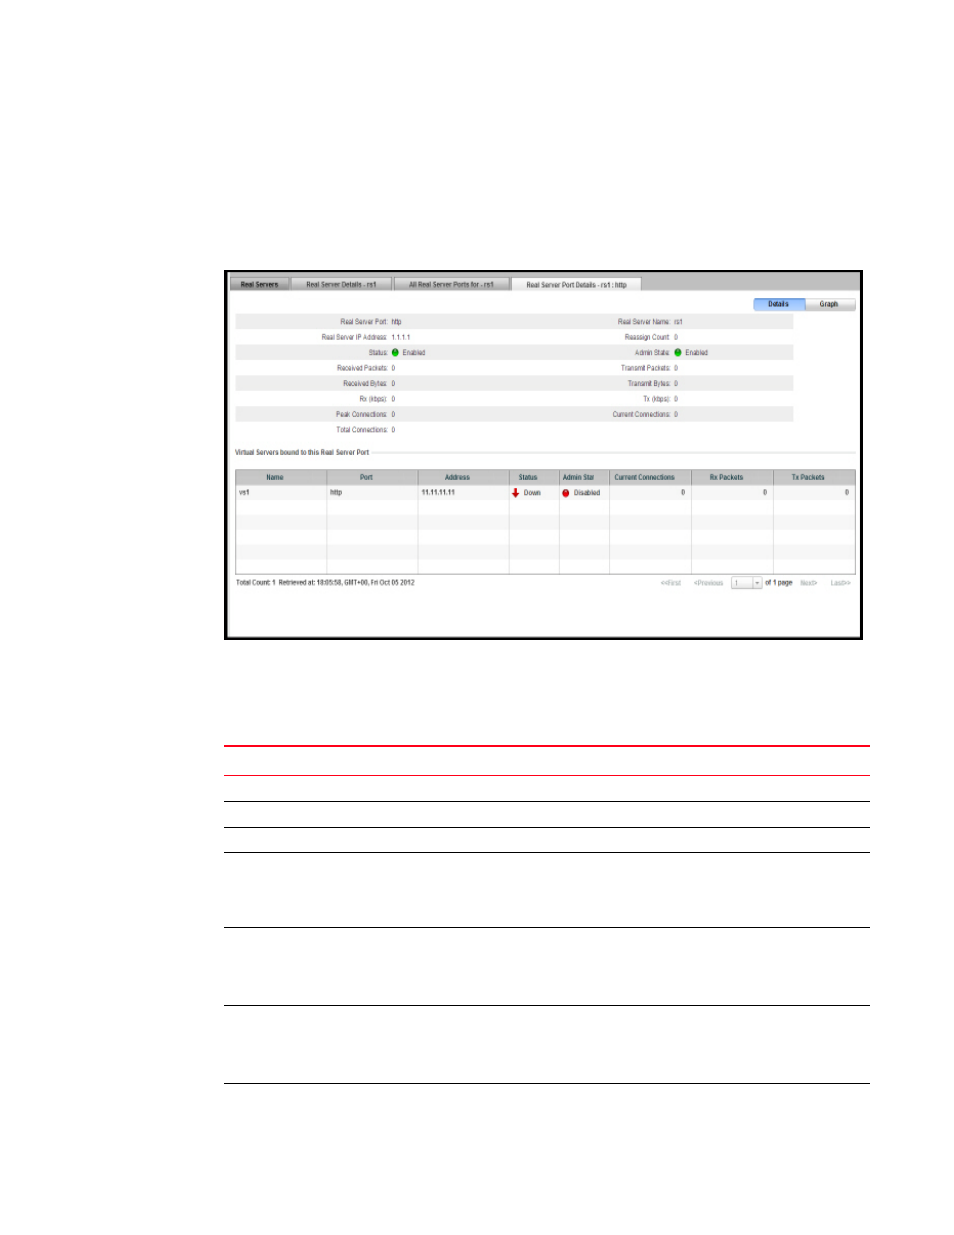Sort table by Status column header
Screen dimensions: 954x1235
point(534,477)
